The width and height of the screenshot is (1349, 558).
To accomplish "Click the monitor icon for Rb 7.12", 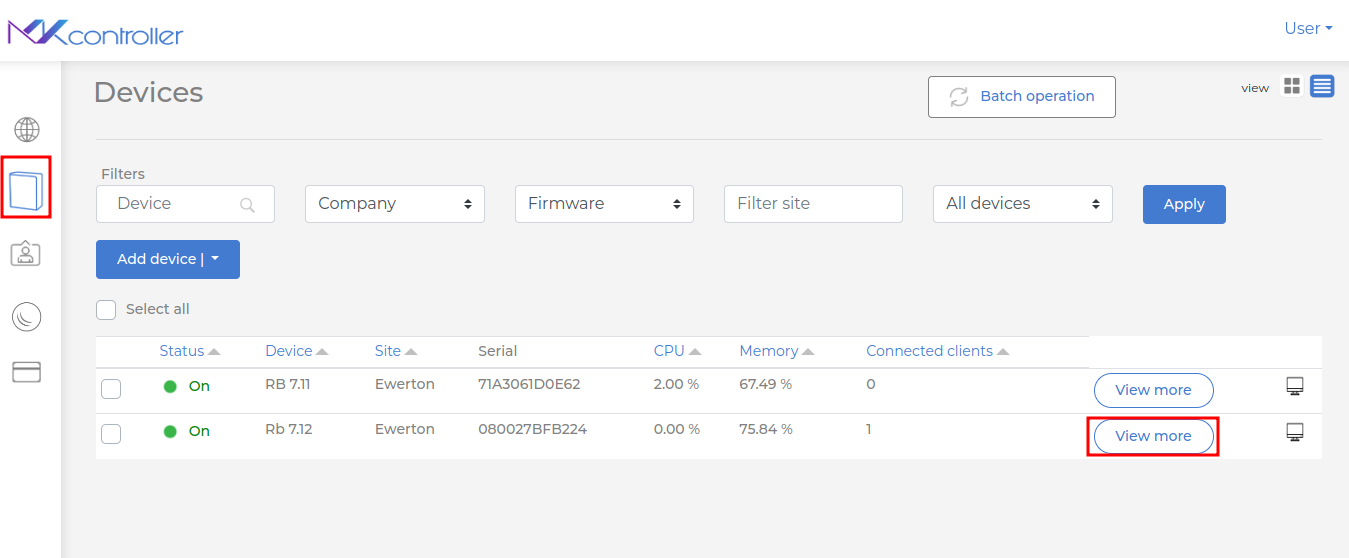I will point(1295,432).
